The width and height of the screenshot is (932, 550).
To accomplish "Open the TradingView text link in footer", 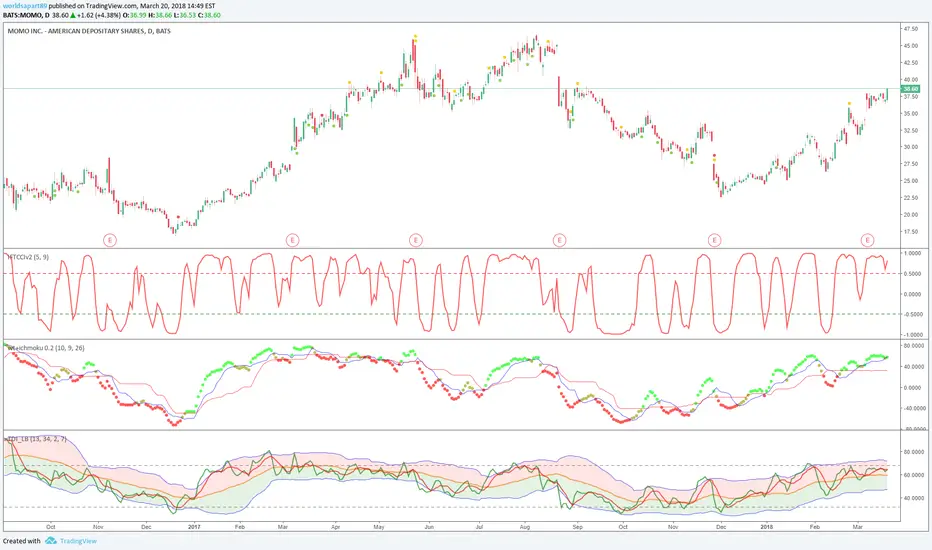I will point(78,541).
